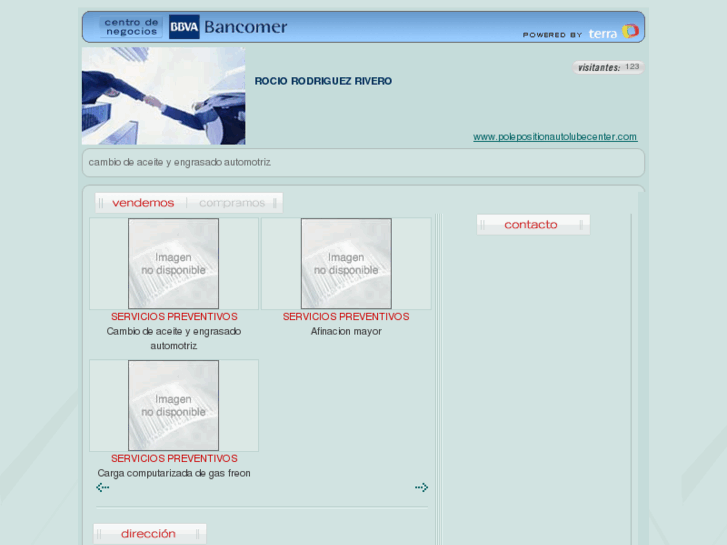This screenshot has height=545, width=727.
Task: Open SERVICIOS PREVENTIVOS link above Cambio de aceite
Action: 174,317
